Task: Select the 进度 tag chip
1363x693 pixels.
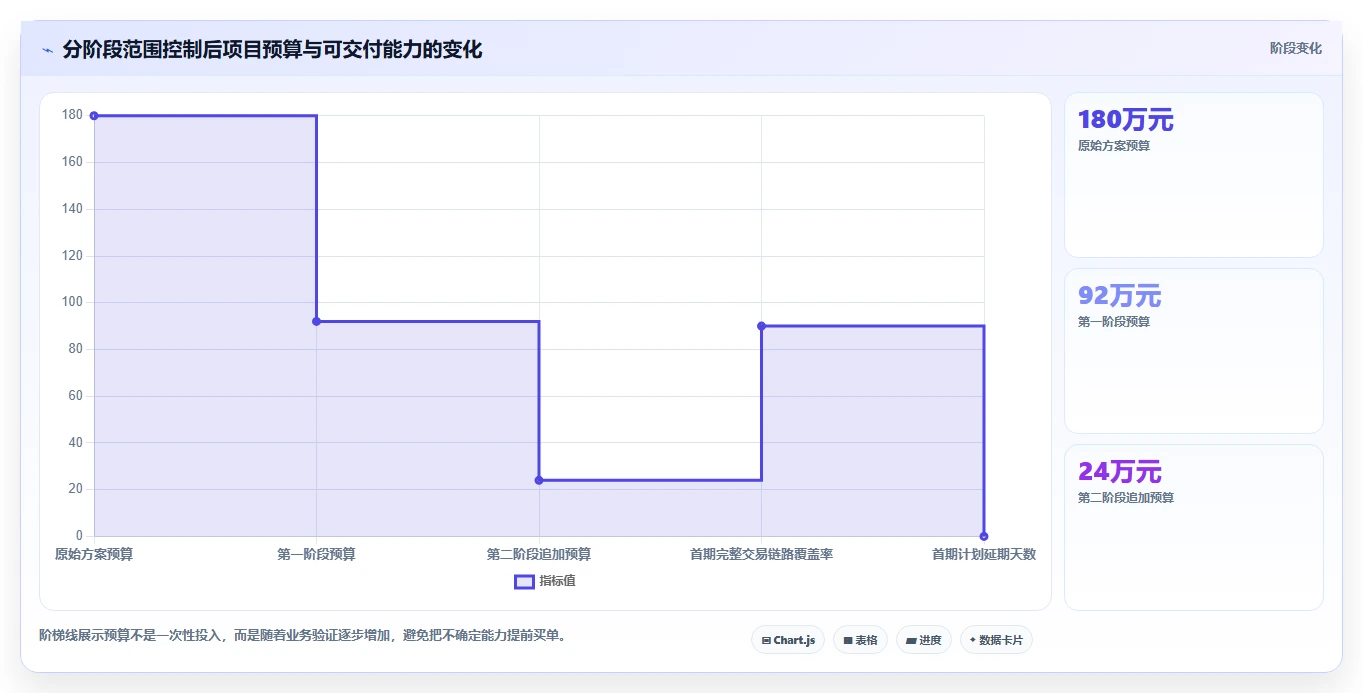Action: (x=924, y=640)
